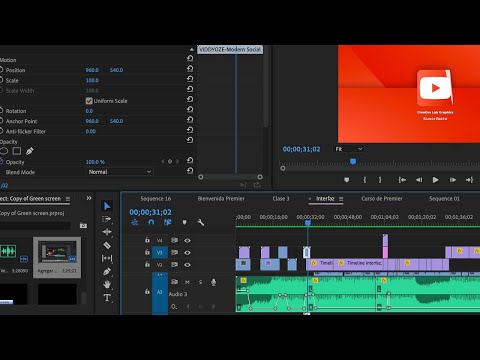Select the Slip tool

[x=107, y=258]
